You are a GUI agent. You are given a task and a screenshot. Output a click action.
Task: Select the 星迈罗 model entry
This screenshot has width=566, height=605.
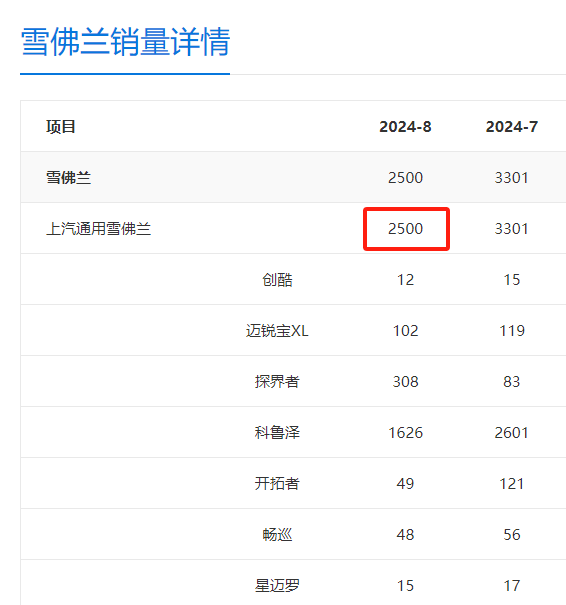[277, 585]
